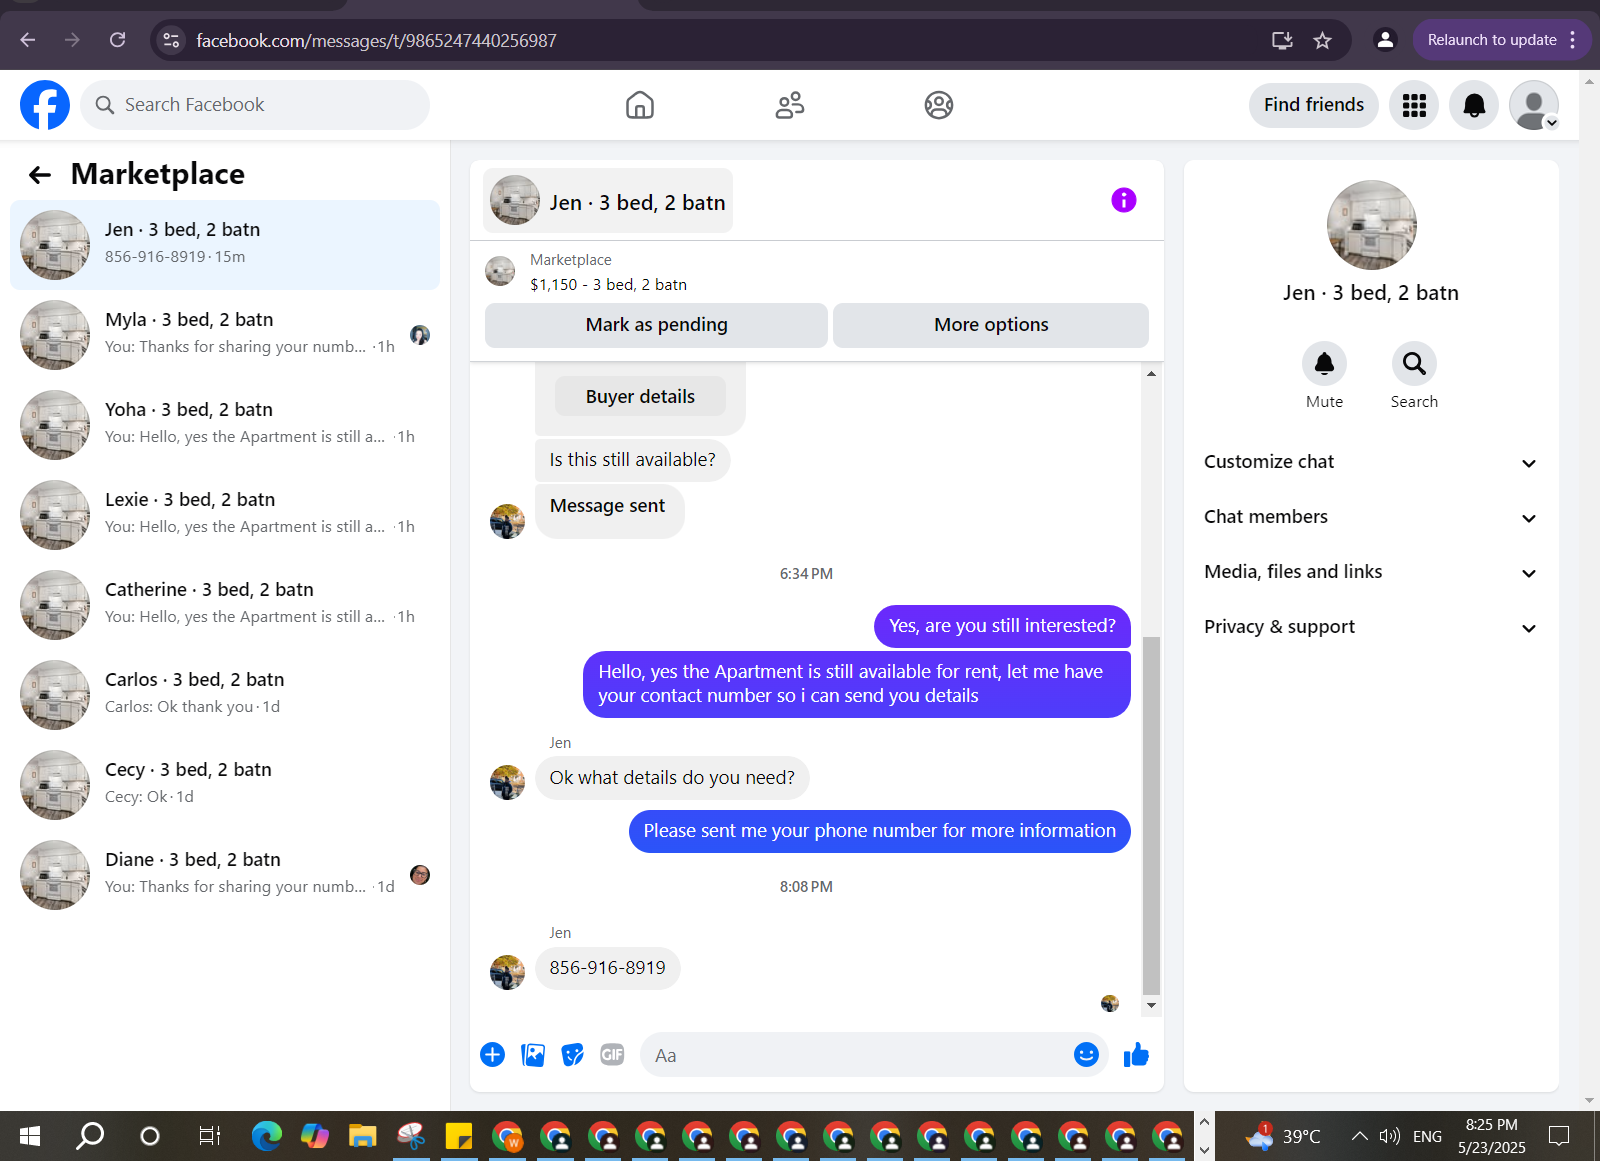The height and width of the screenshot is (1161, 1600).
Task: Open the emoji picker smiley icon
Action: pyautogui.click(x=1086, y=1055)
